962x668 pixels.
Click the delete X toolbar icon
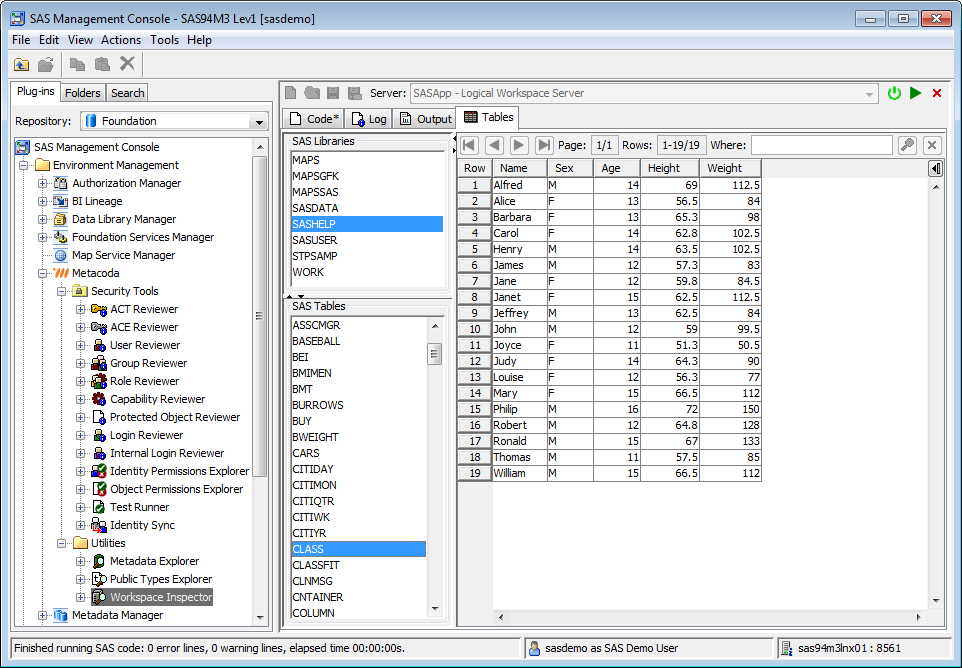click(127, 63)
